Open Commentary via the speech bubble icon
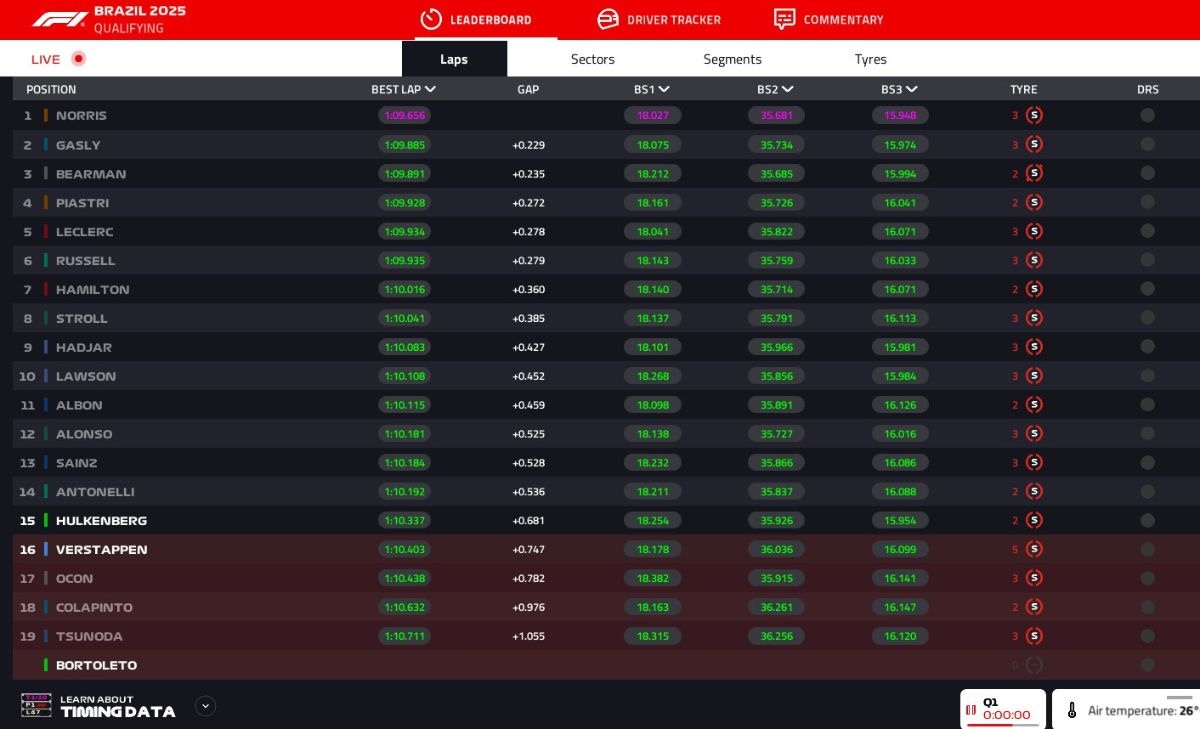The height and width of the screenshot is (729, 1200). tap(782, 19)
